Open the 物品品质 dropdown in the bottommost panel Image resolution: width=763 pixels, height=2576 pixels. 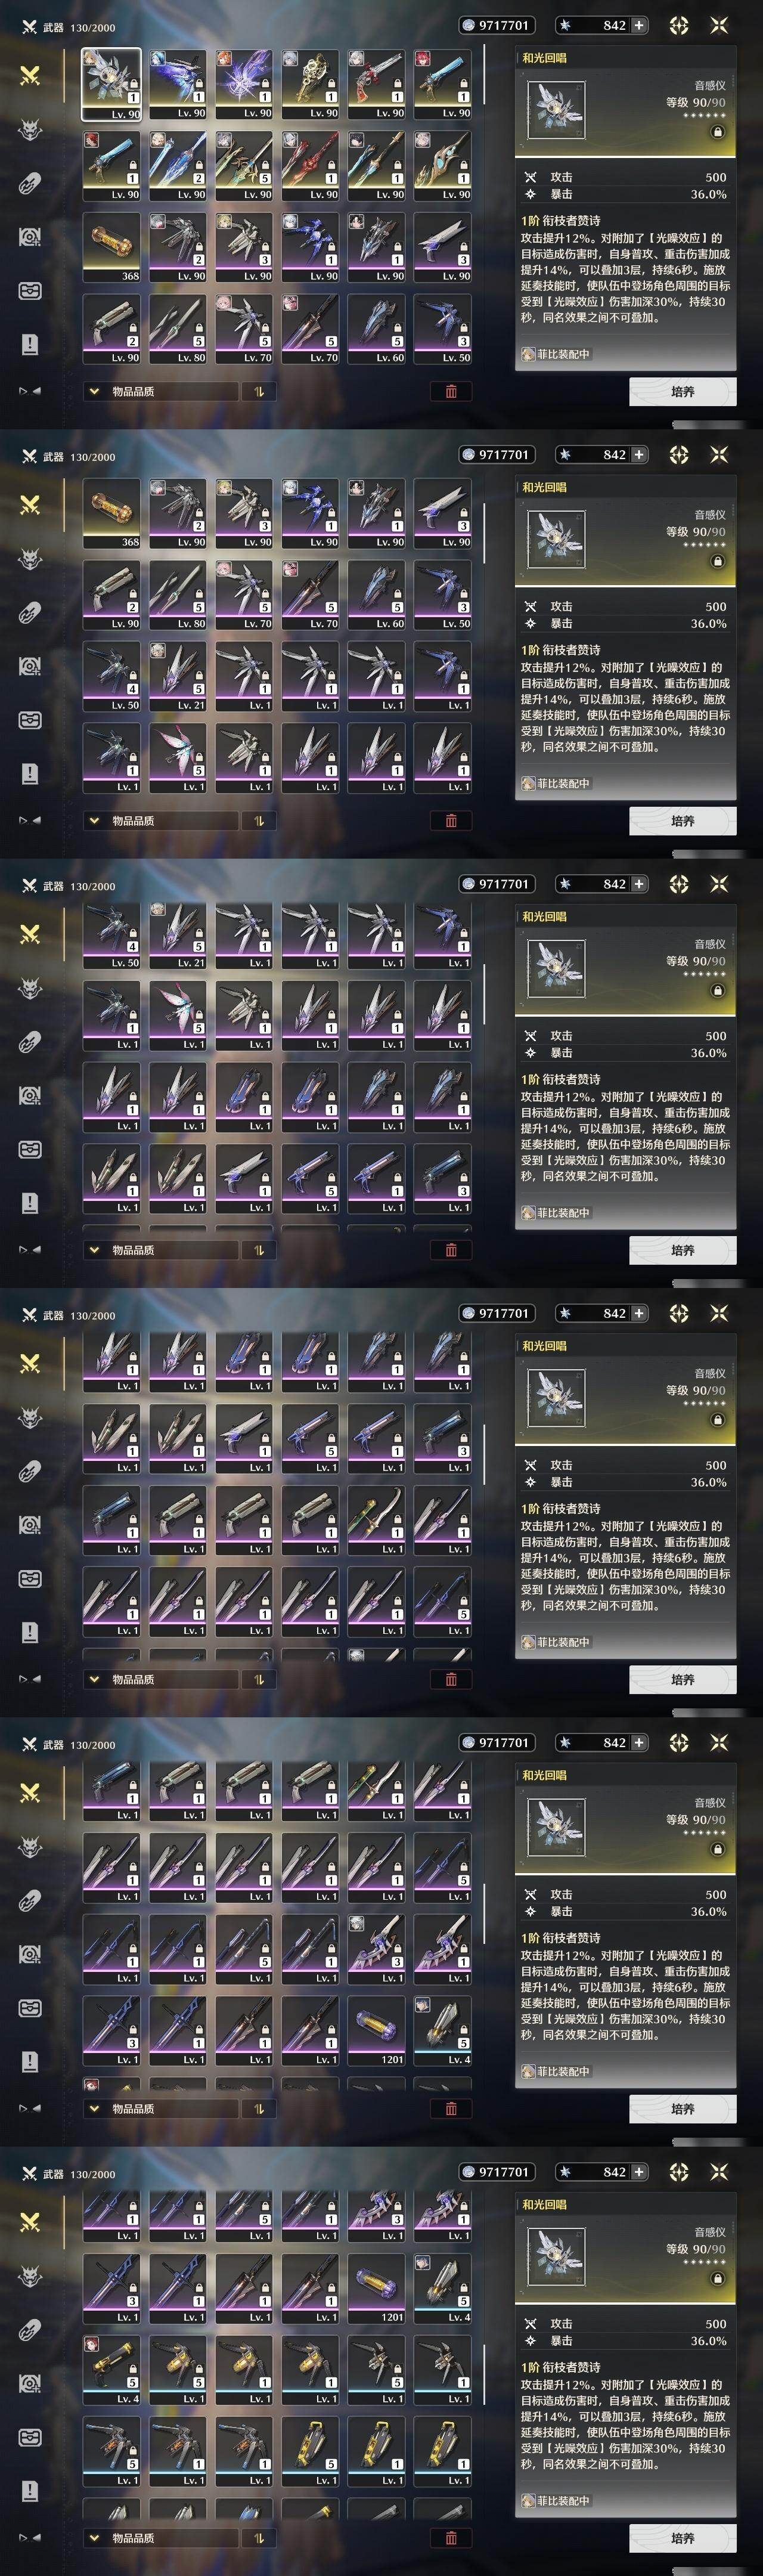pyautogui.click(x=160, y=2538)
